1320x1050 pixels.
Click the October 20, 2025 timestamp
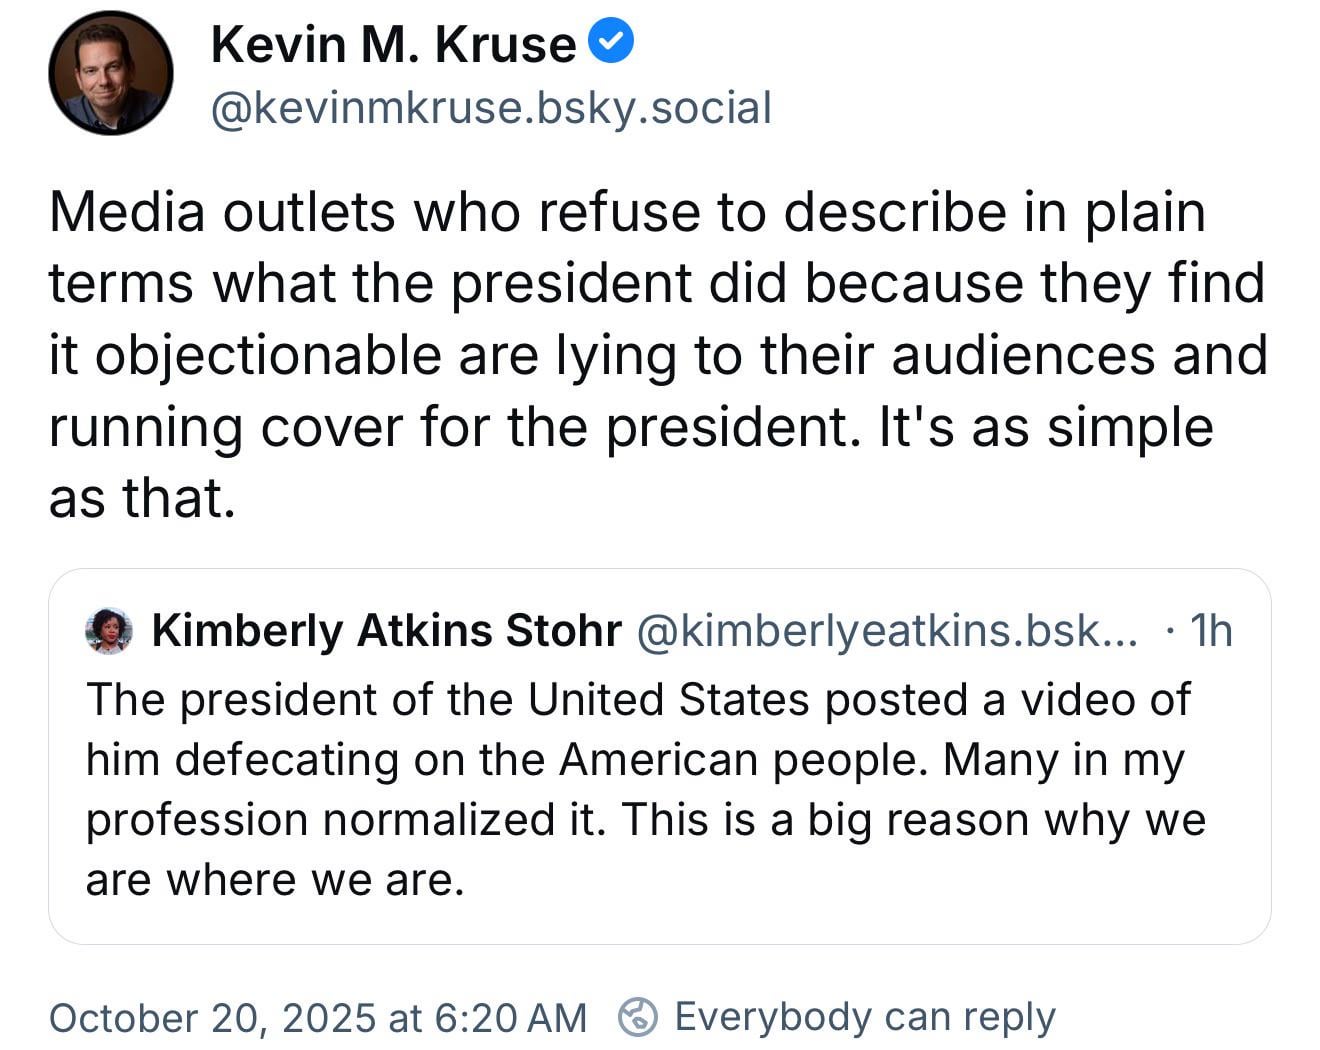(x=317, y=1018)
